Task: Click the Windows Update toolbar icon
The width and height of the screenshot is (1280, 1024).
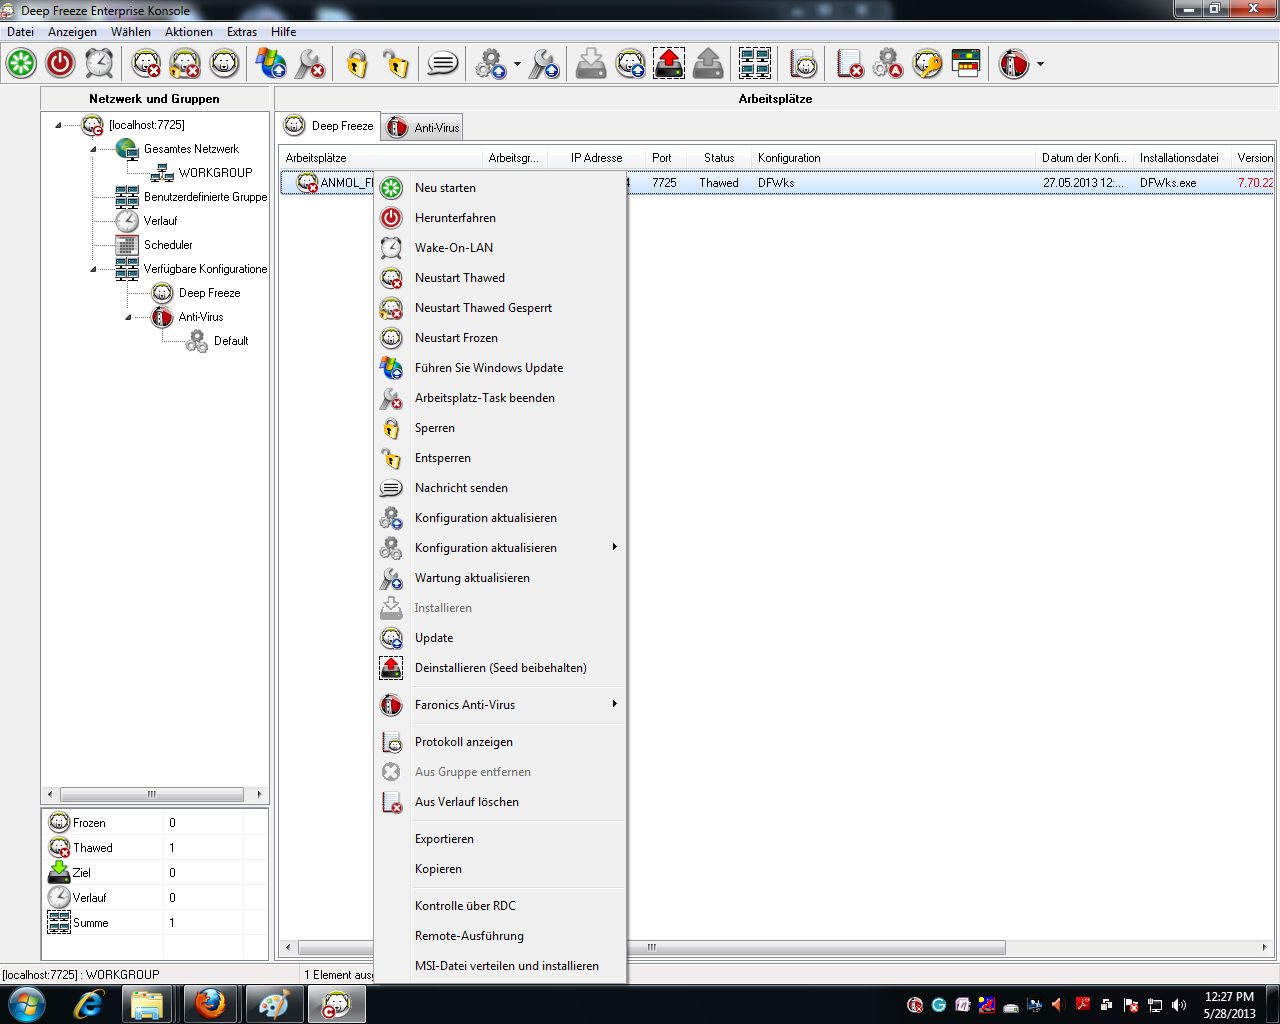Action: coord(271,63)
